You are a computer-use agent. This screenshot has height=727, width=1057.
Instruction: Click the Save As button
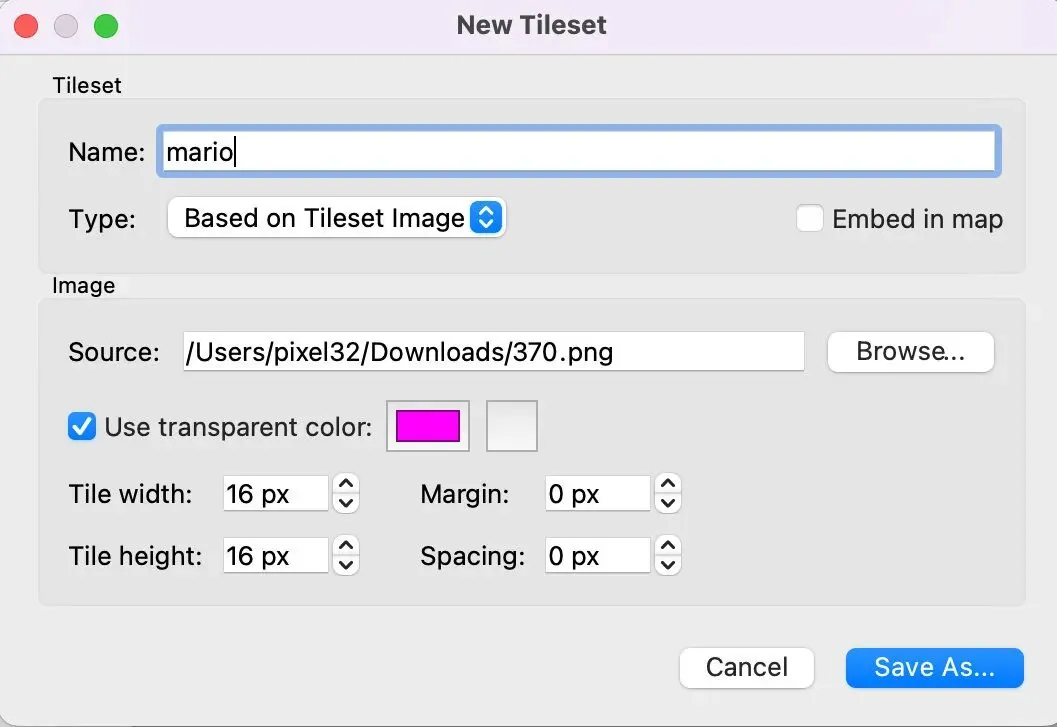coord(934,668)
